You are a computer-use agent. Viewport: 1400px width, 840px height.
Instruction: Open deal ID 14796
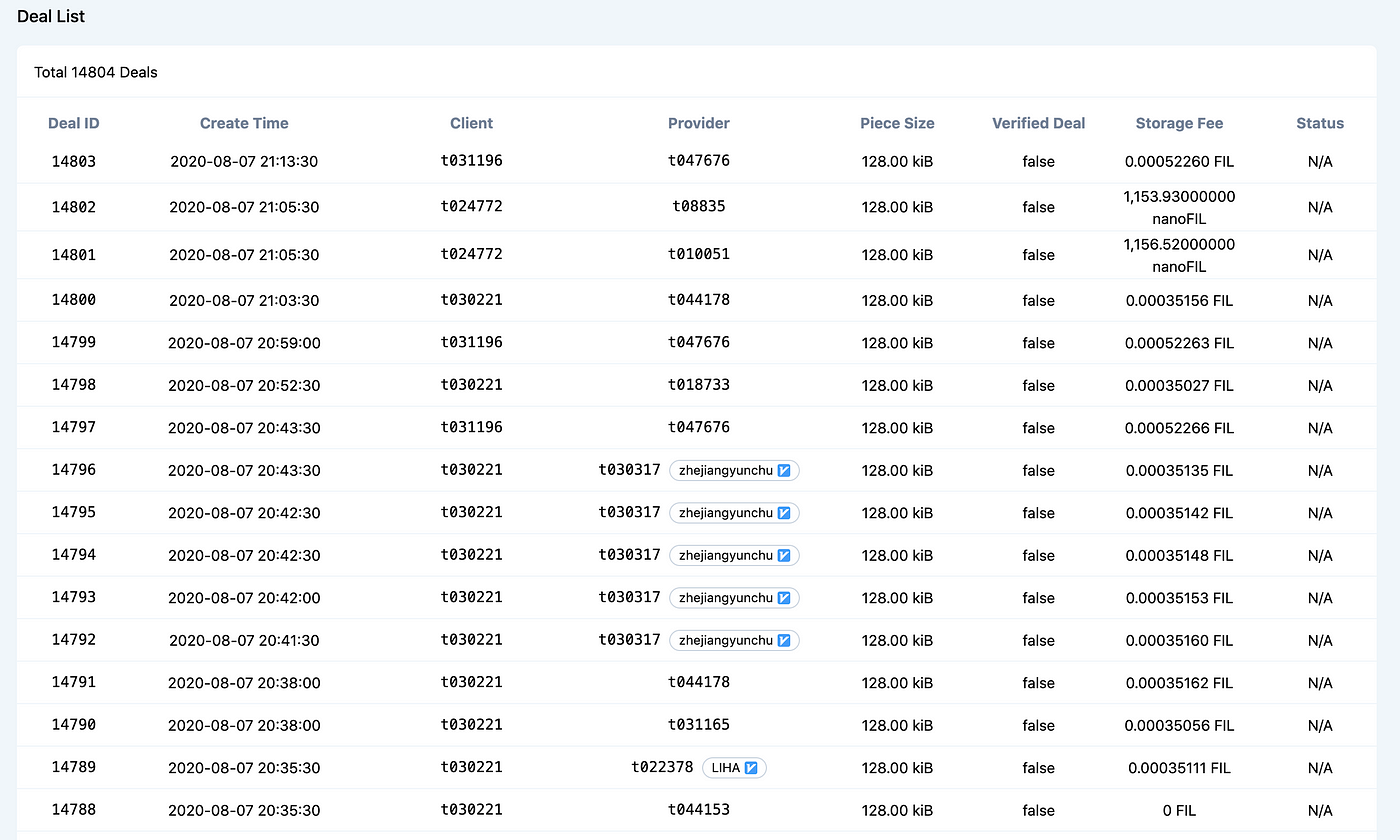74,470
